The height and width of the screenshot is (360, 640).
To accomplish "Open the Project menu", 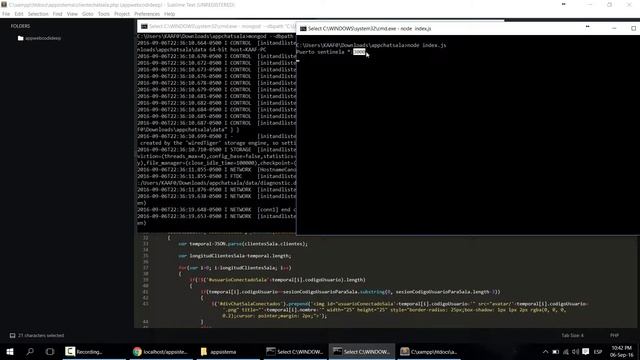I will click(x=122, y=14).
